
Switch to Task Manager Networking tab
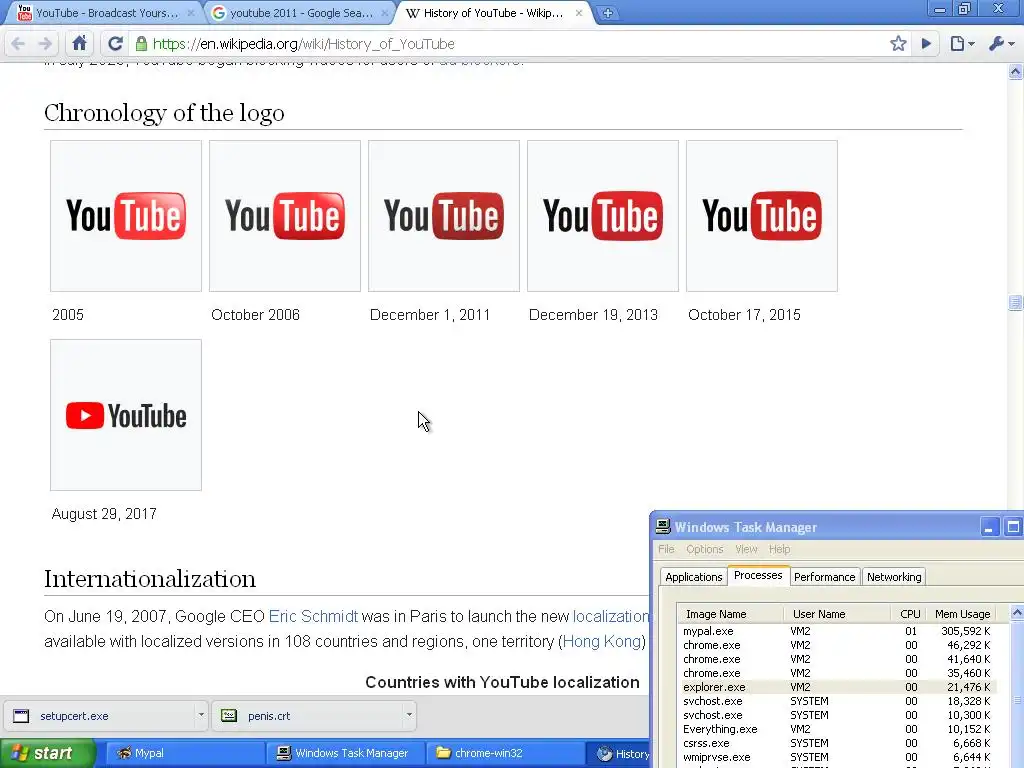tap(894, 577)
